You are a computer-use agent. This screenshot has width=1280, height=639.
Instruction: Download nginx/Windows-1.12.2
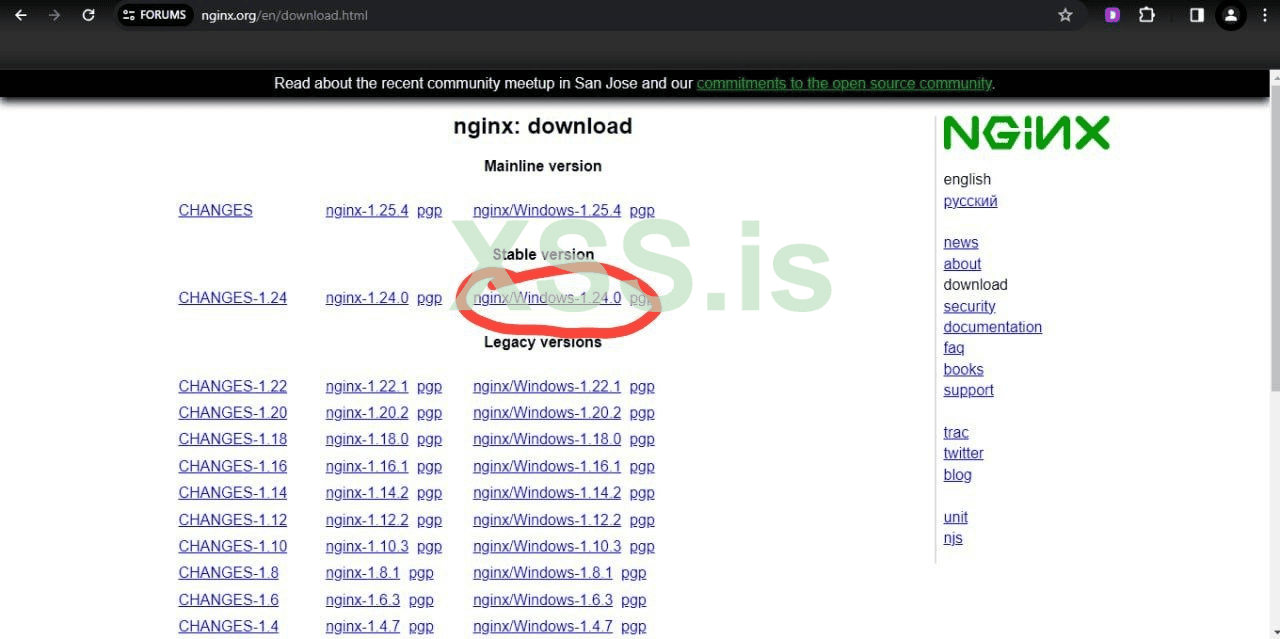pyautogui.click(x=547, y=520)
